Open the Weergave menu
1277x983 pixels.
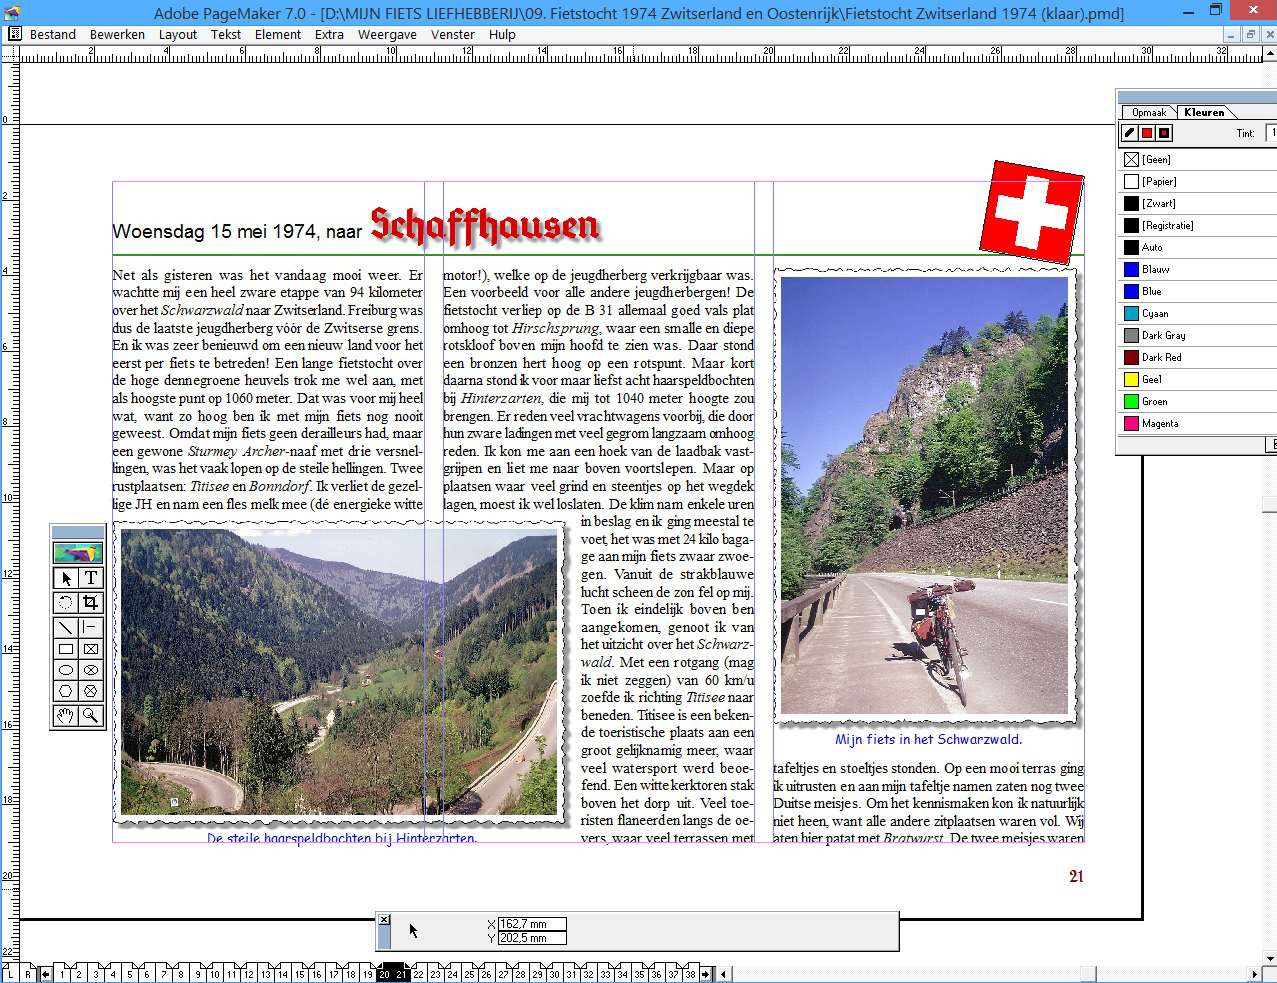click(387, 34)
